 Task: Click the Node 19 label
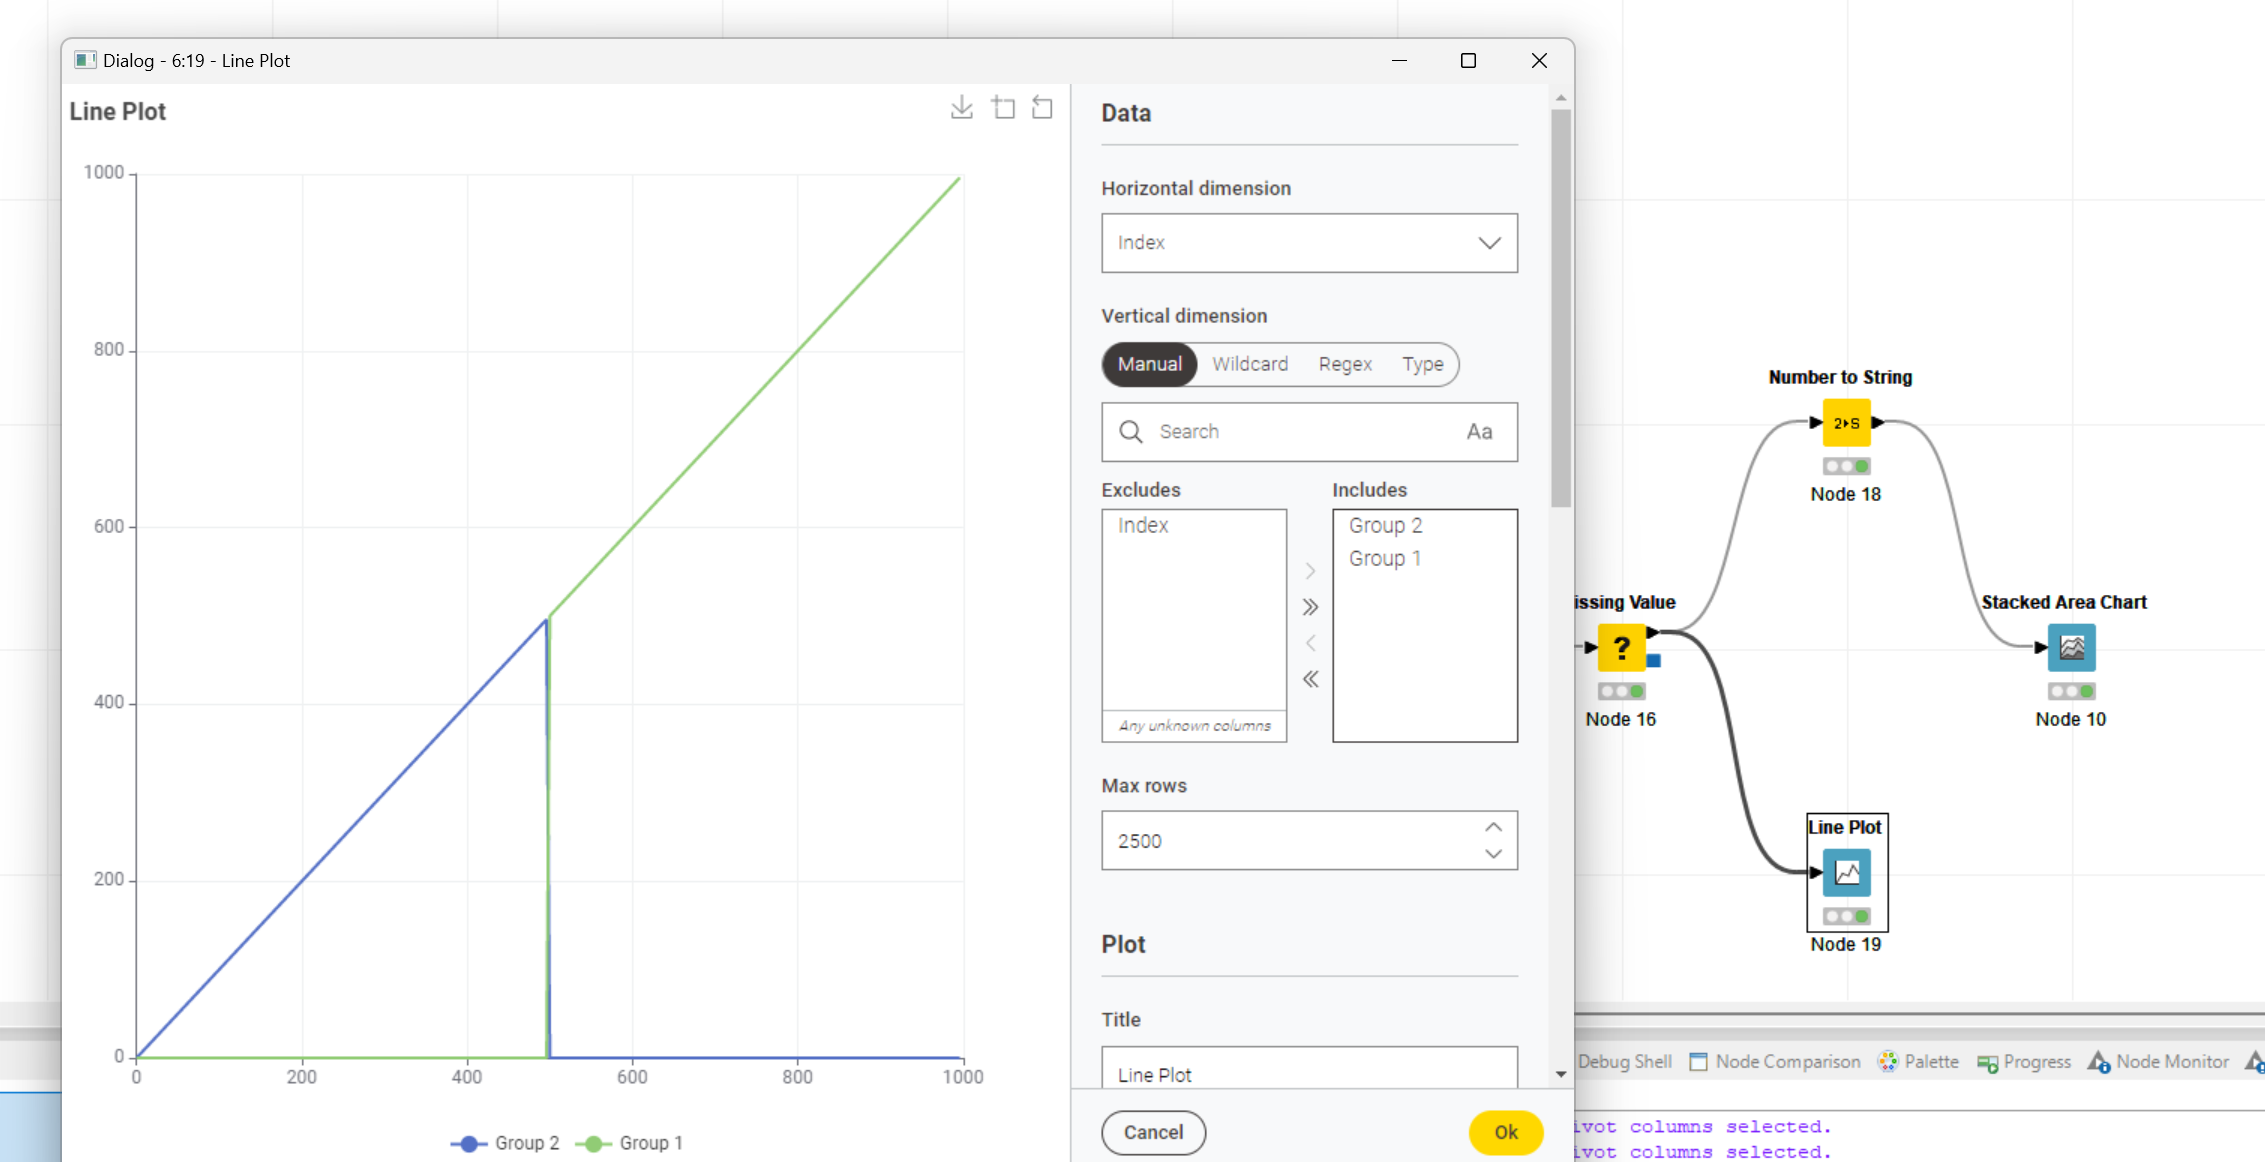[1845, 944]
